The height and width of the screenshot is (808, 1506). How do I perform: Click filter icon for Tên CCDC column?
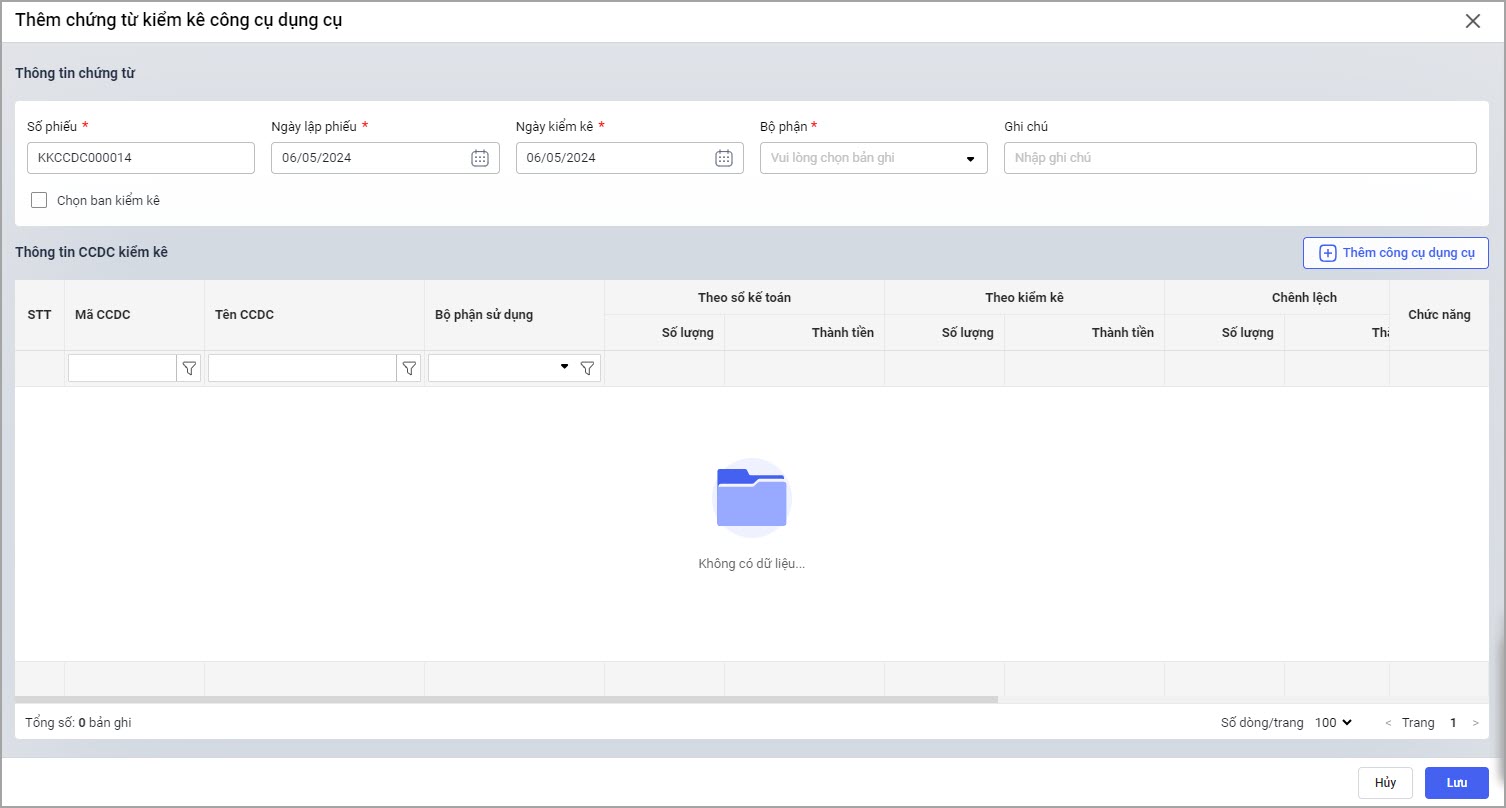pyautogui.click(x=409, y=369)
